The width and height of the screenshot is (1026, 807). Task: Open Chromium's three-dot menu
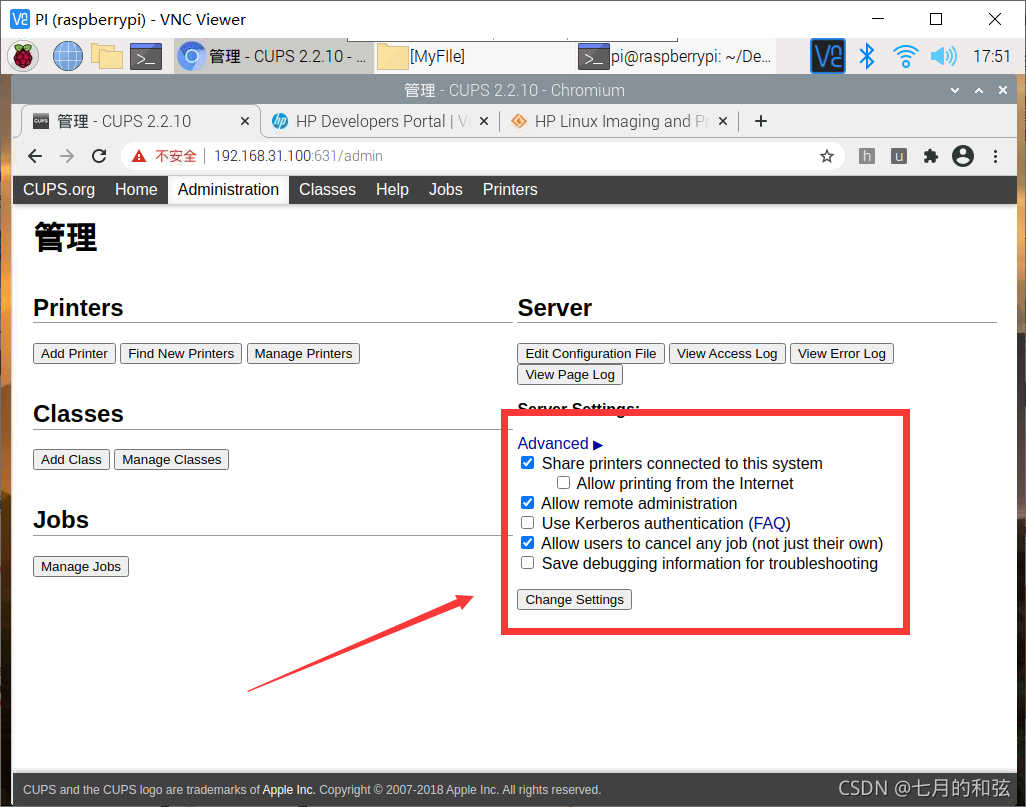(995, 156)
